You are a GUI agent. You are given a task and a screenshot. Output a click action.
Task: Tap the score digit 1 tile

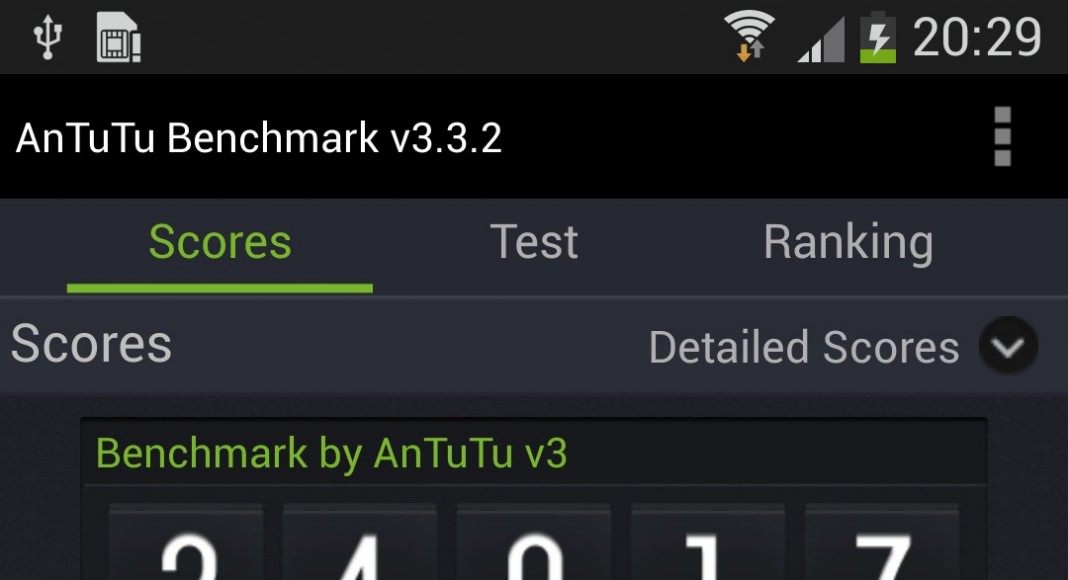[x=708, y=543]
